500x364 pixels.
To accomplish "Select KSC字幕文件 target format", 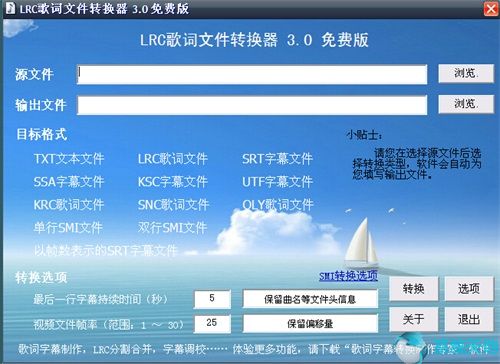I will click(173, 182).
